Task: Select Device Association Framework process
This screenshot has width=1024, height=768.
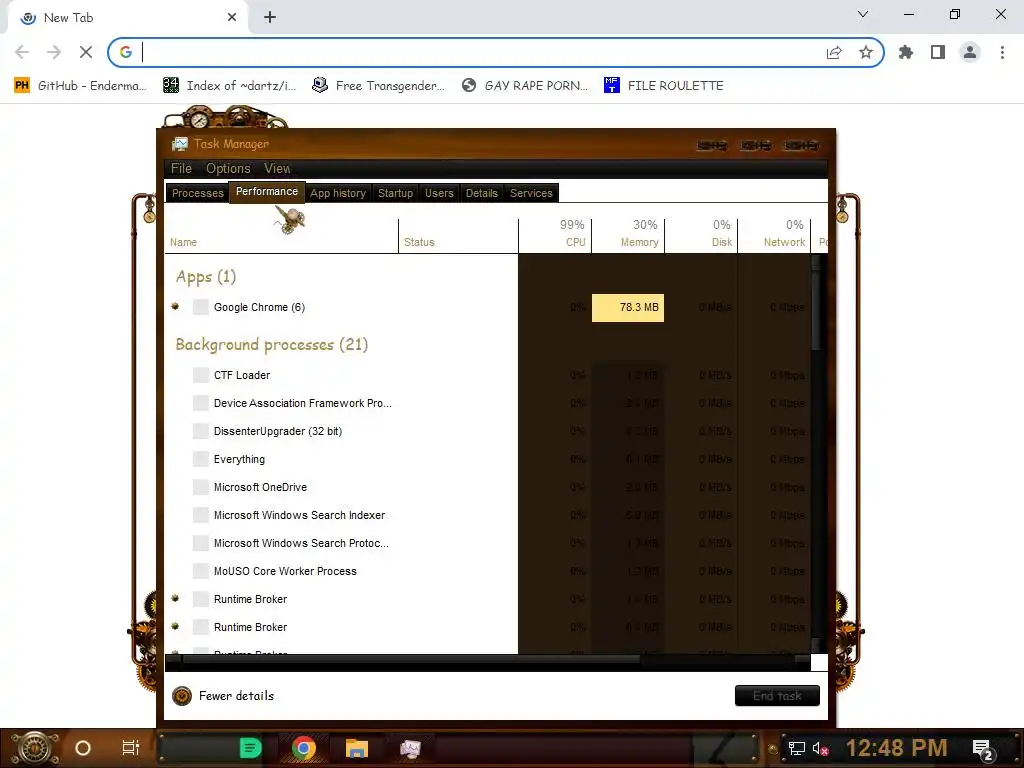Action: pyautogui.click(x=488, y=403)
